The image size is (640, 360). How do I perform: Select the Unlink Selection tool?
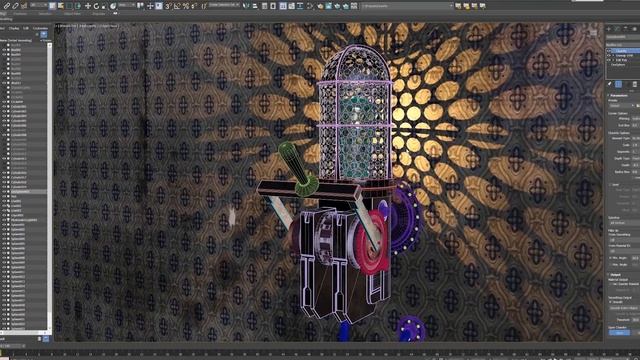15,6
